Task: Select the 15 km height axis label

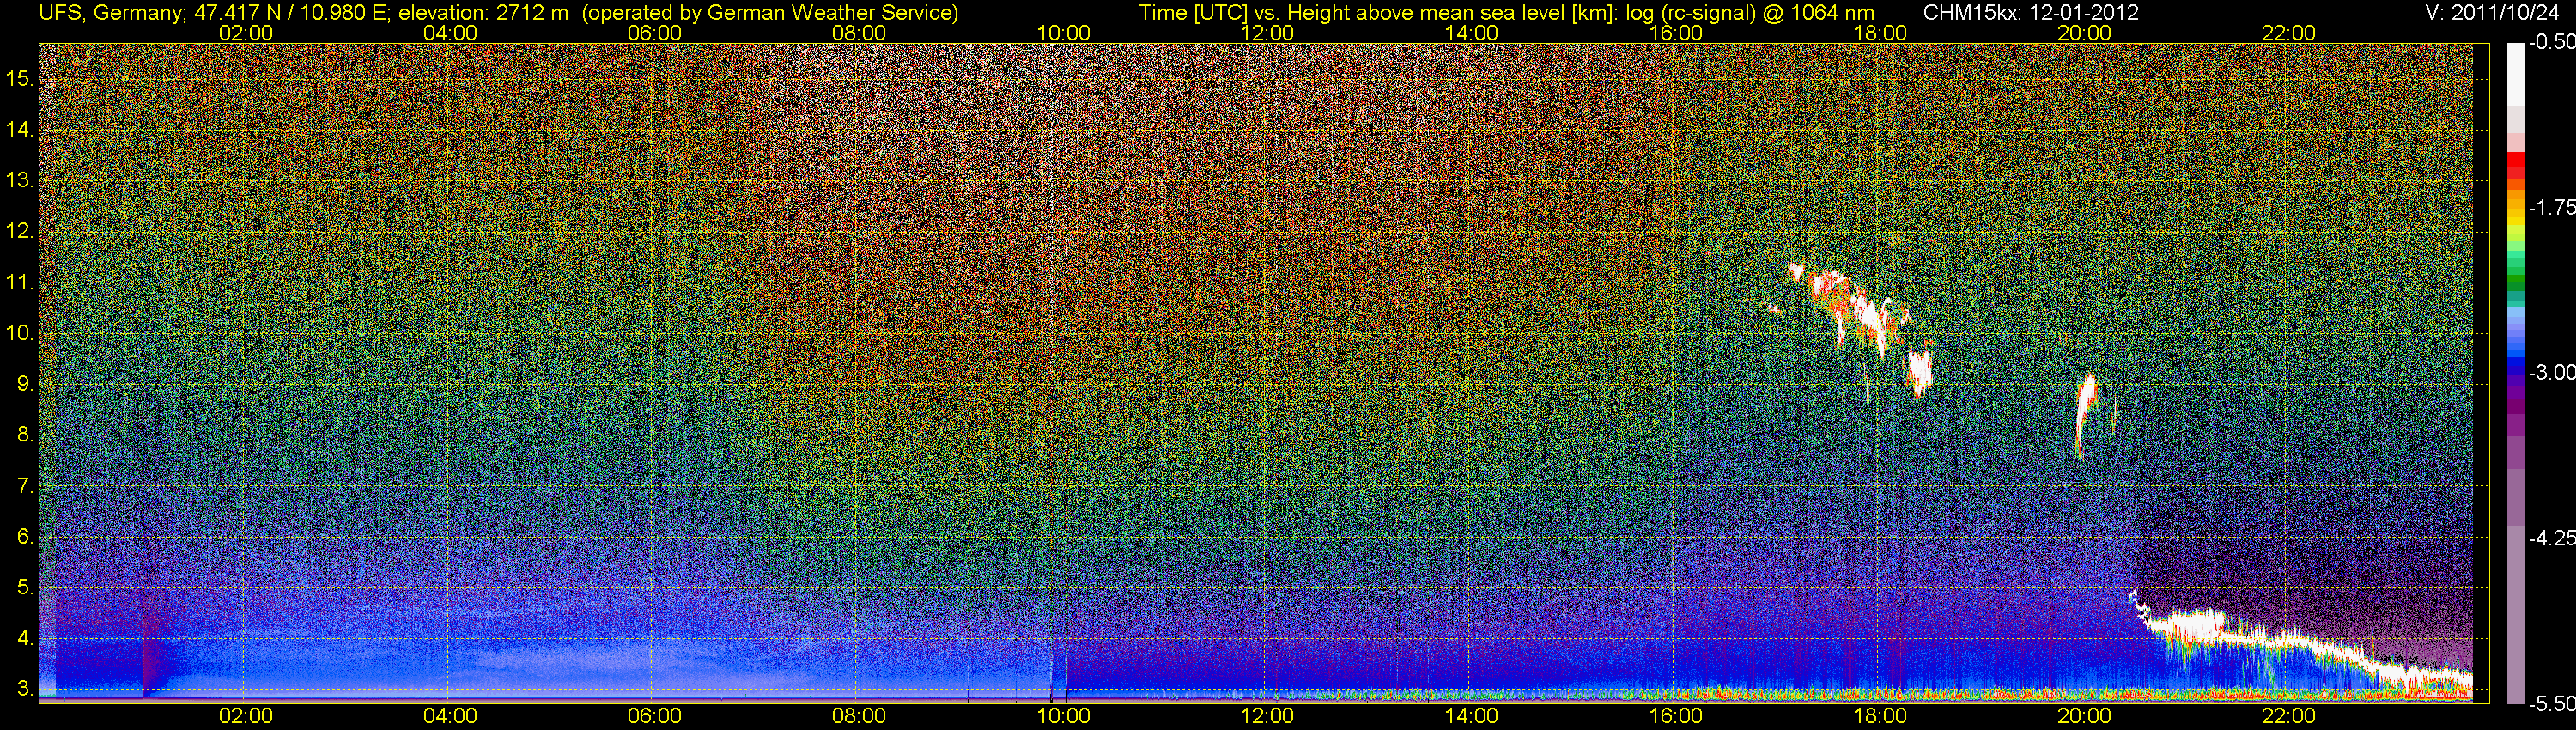Action: click(19, 78)
